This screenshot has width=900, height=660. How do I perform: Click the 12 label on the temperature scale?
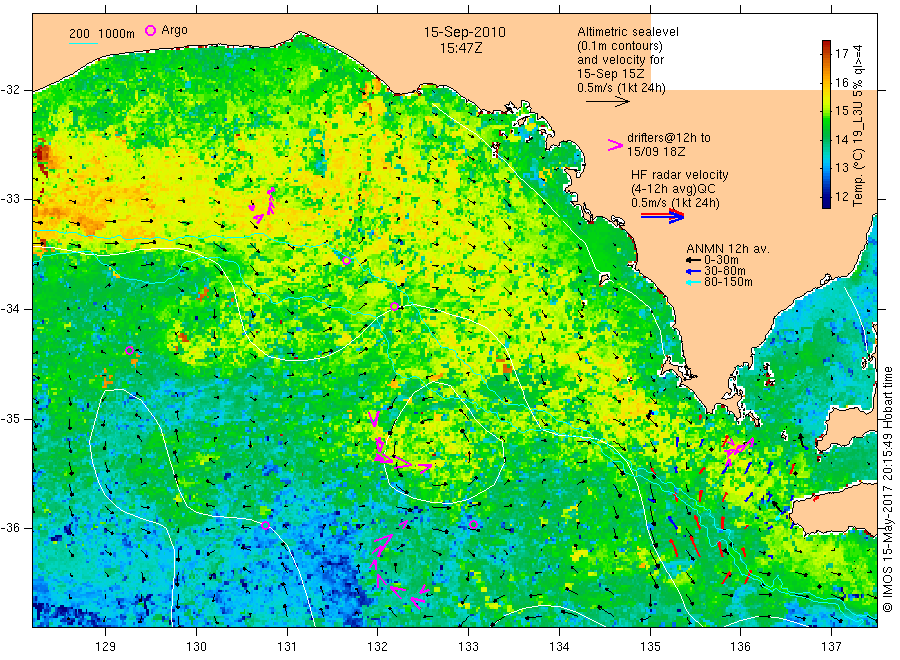pos(841,196)
